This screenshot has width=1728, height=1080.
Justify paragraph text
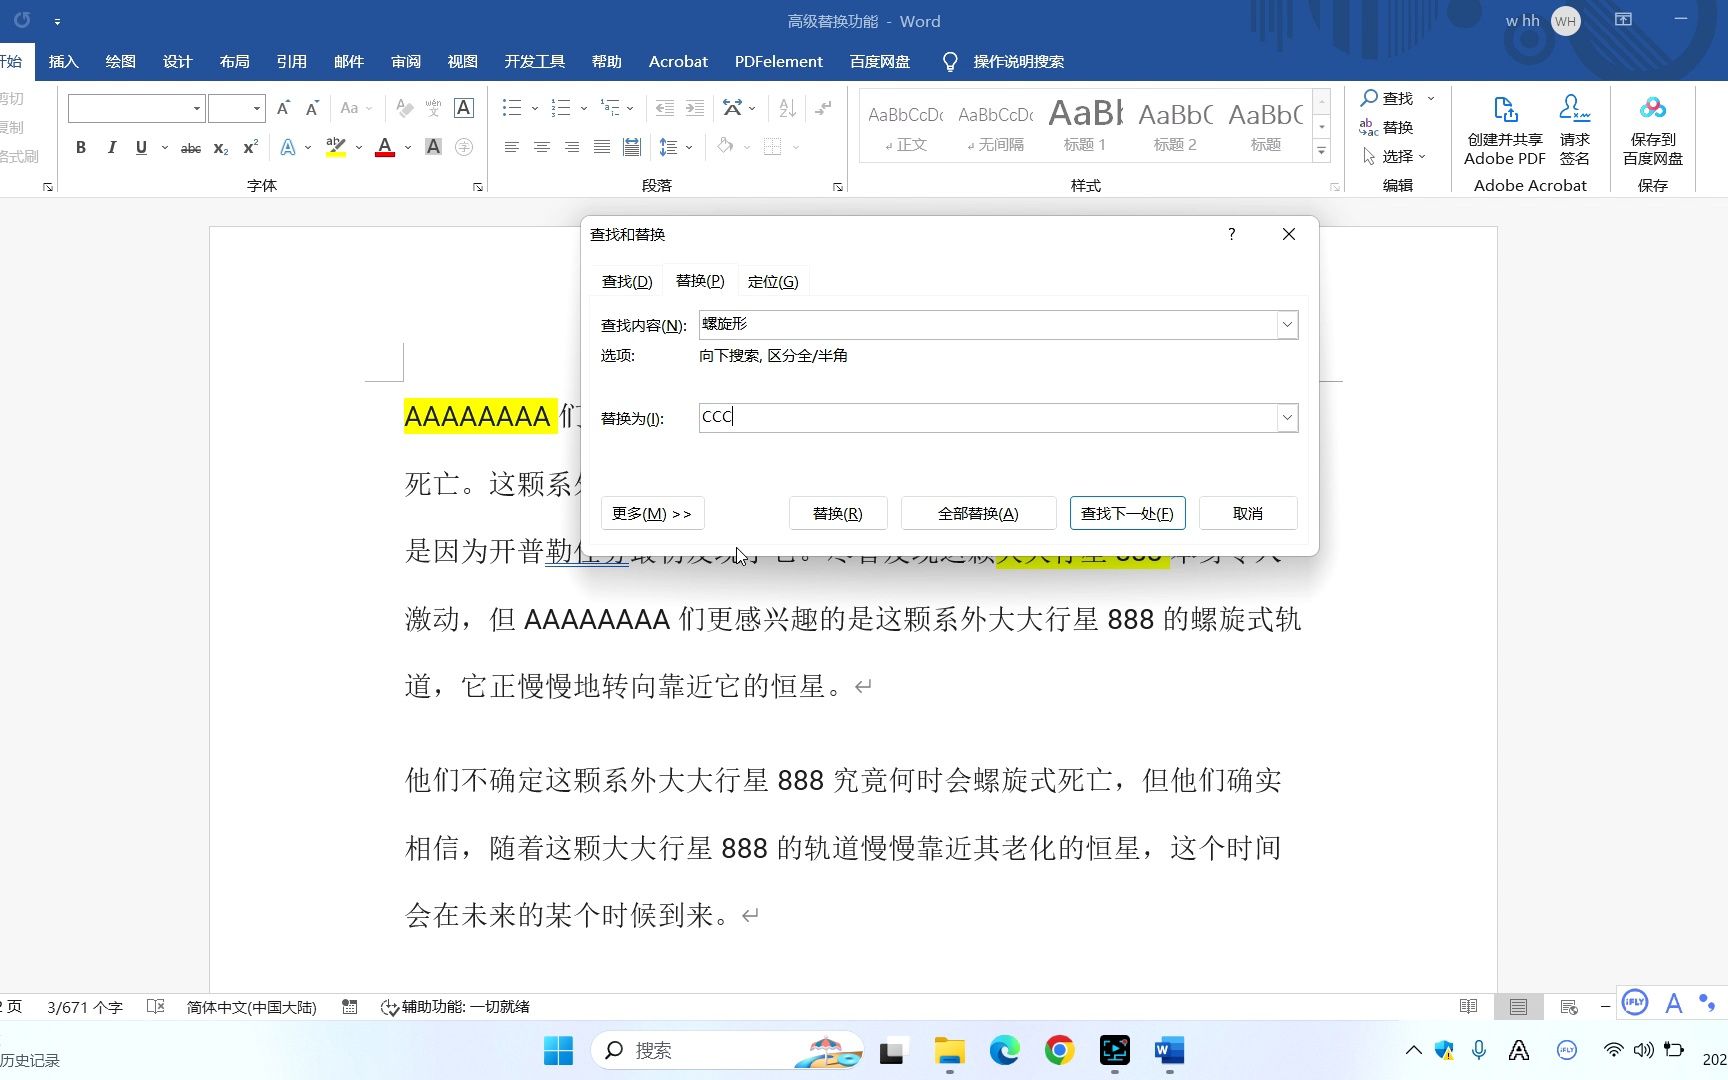tap(601, 148)
